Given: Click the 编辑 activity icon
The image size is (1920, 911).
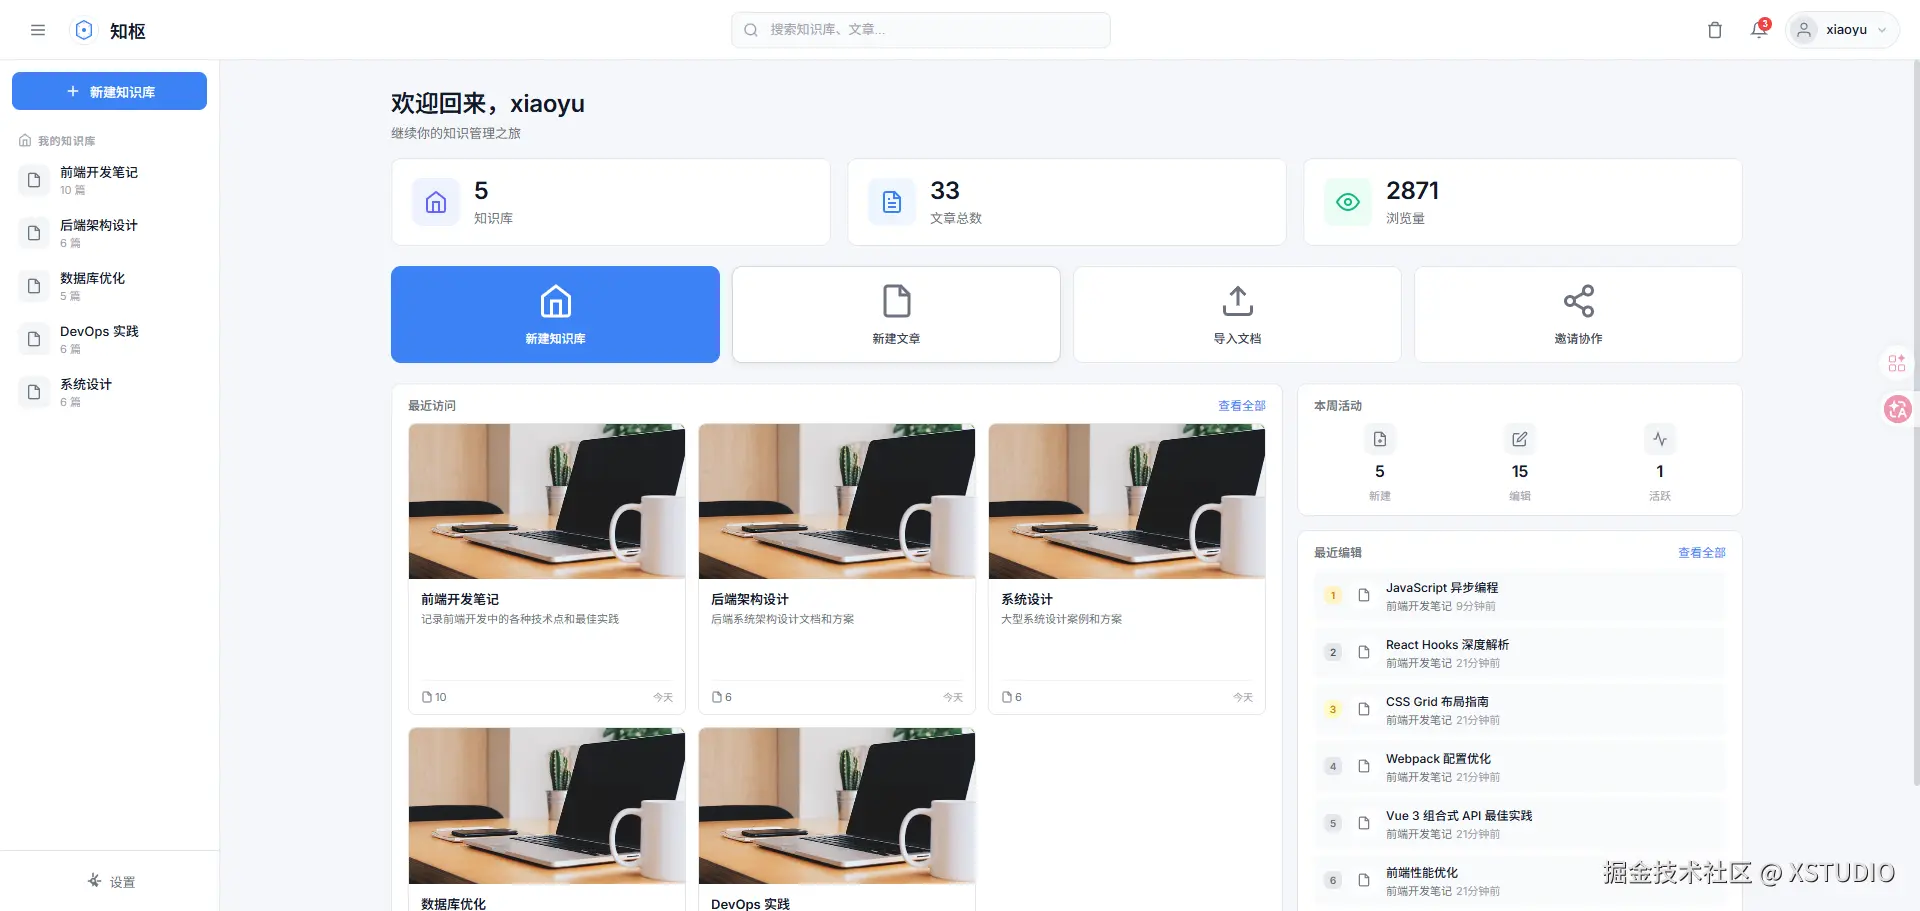Looking at the screenshot, I should point(1519,439).
